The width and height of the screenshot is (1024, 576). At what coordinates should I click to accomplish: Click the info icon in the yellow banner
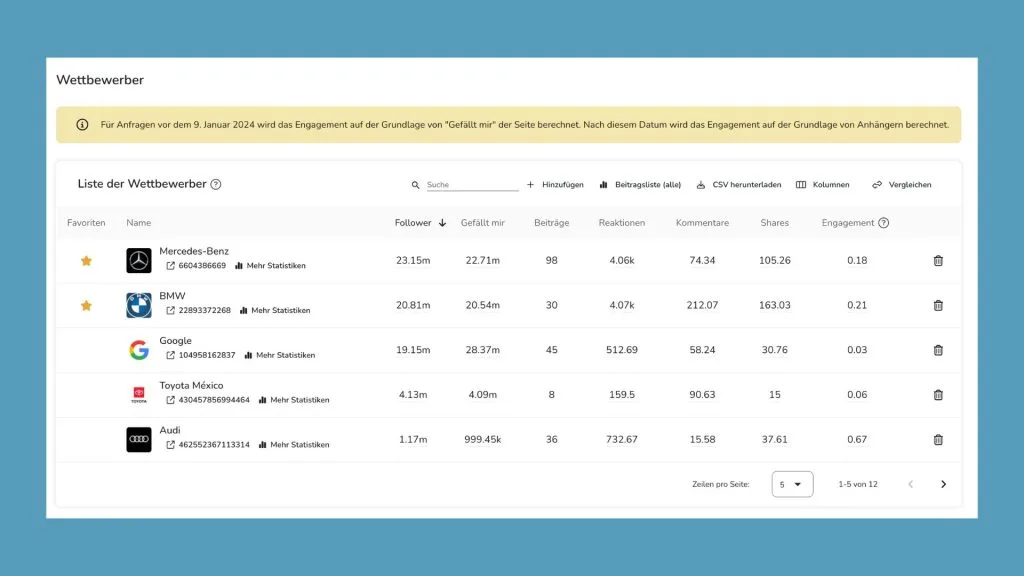tap(82, 125)
